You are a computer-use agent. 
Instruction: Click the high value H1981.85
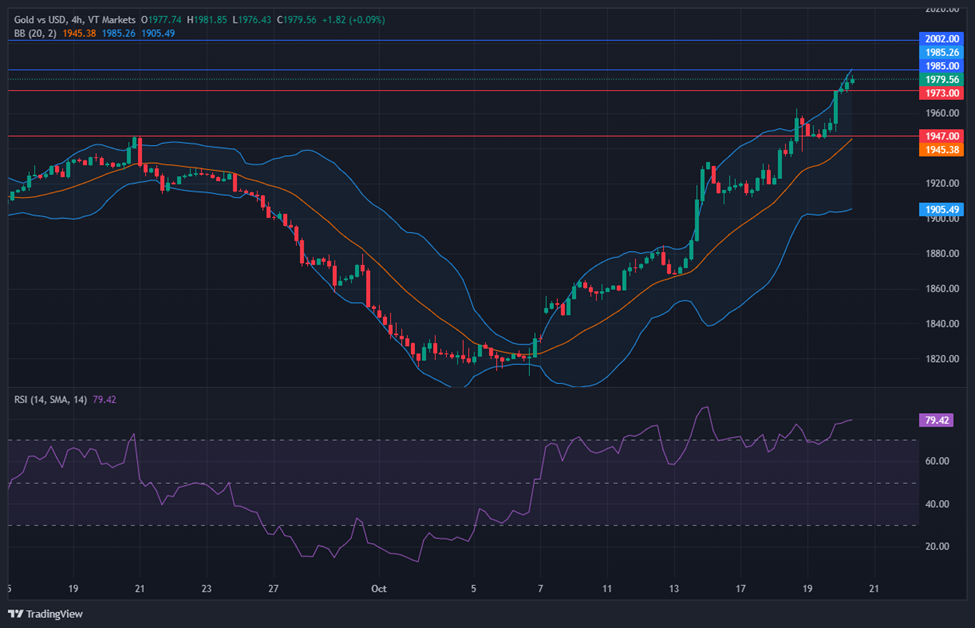(x=207, y=20)
